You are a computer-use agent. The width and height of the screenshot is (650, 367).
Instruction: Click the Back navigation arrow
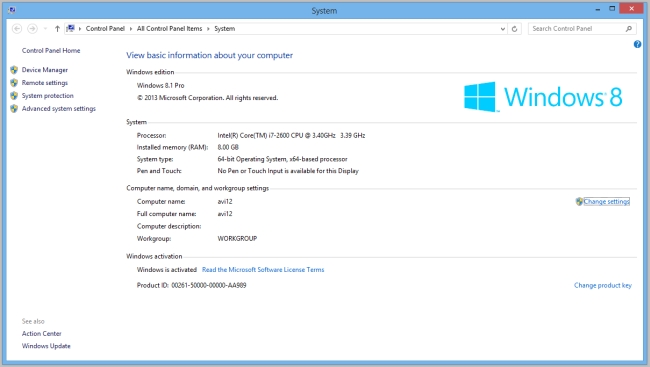pyautogui.click(x=17, y=29)
